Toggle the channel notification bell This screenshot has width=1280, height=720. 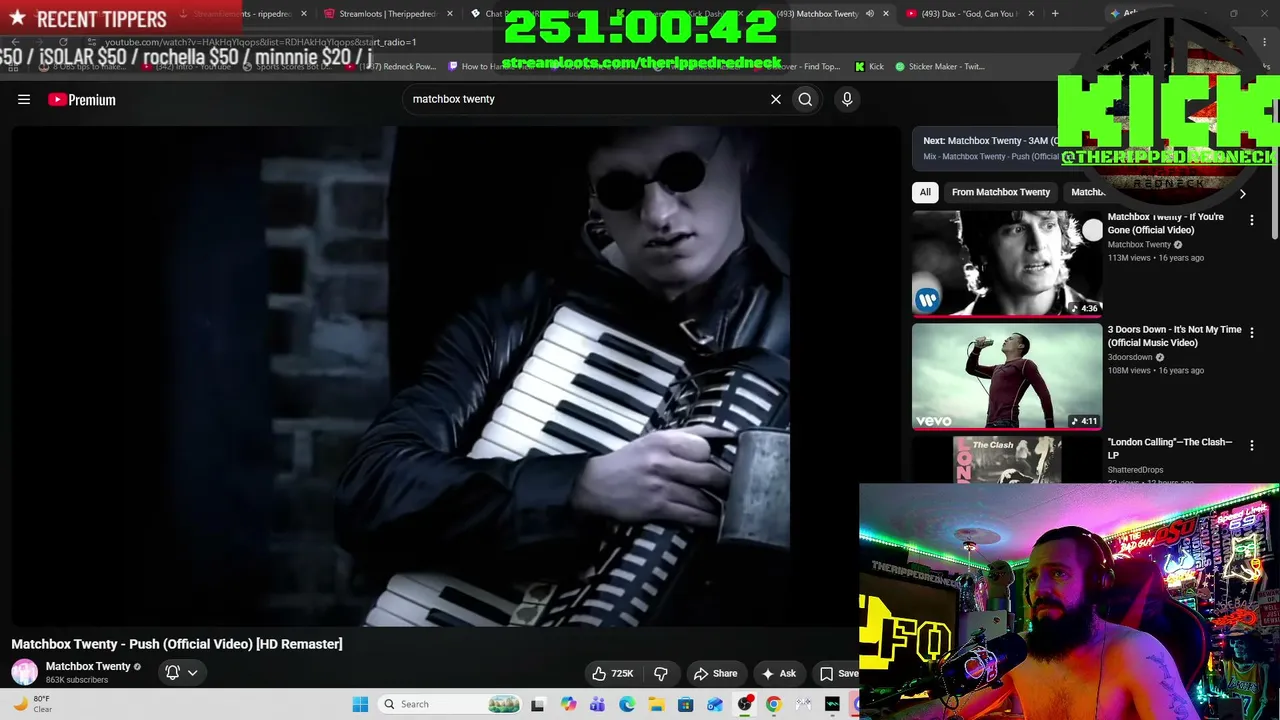pyautogui.click(x=172, y=672)
